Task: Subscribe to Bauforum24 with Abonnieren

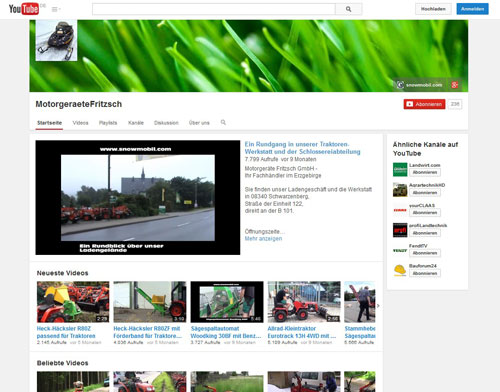Action: [425, 273]
